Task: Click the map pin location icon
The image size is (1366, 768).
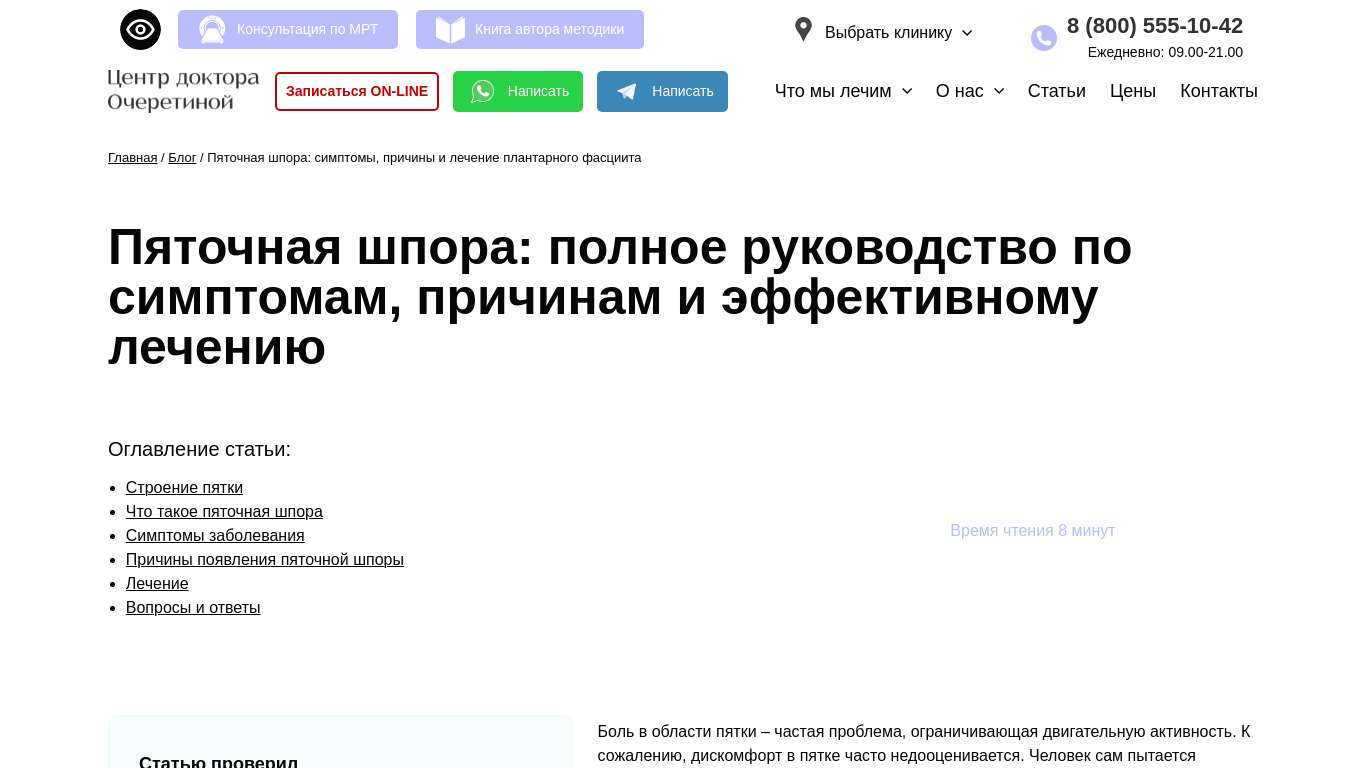Action: point(803,30)
